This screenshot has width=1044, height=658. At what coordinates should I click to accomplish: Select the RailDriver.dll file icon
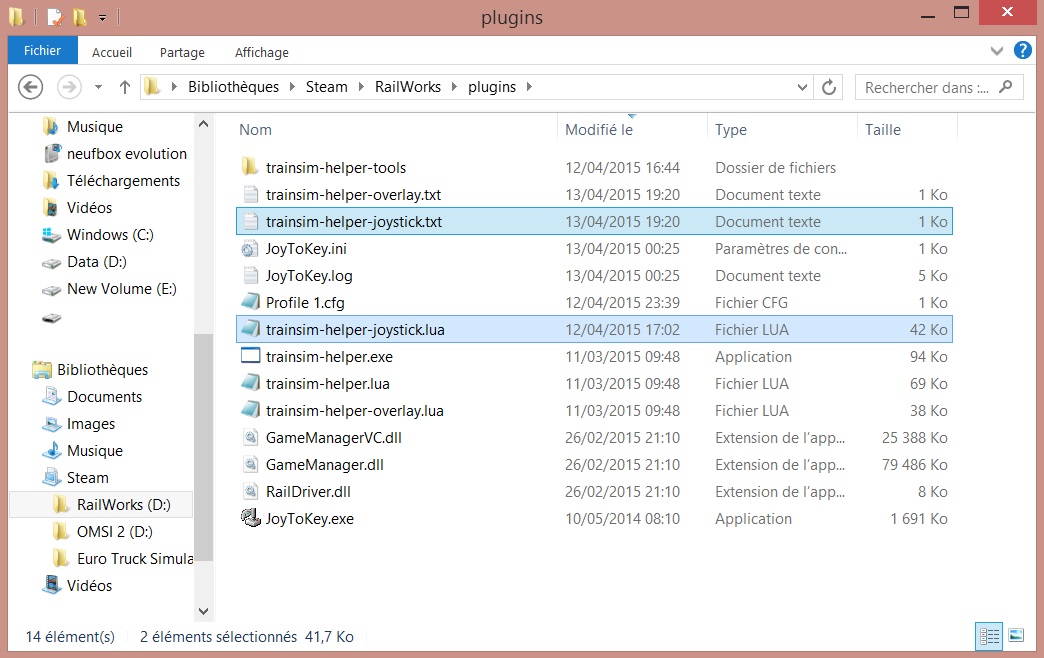point(250,492)
